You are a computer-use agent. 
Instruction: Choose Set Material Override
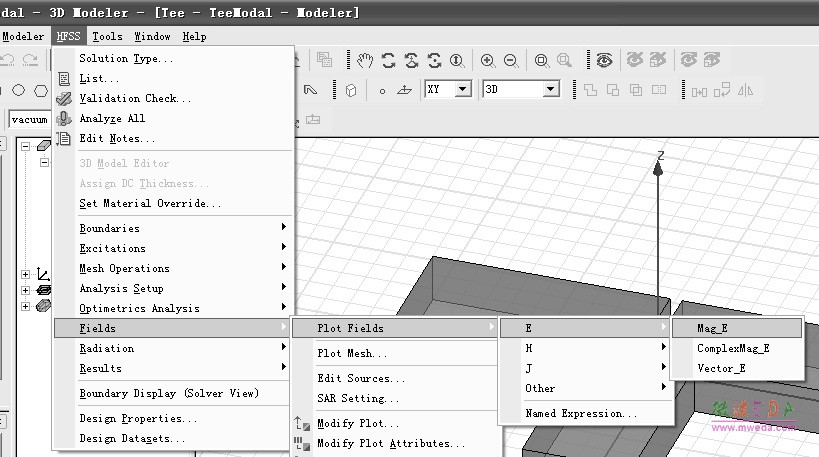click(172, 203)
